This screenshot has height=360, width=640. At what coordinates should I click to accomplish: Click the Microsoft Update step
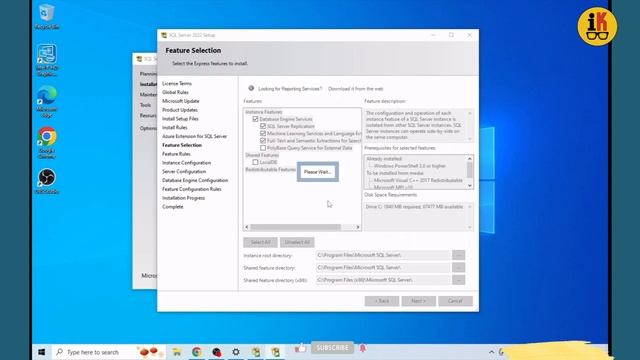coord(181,101)
